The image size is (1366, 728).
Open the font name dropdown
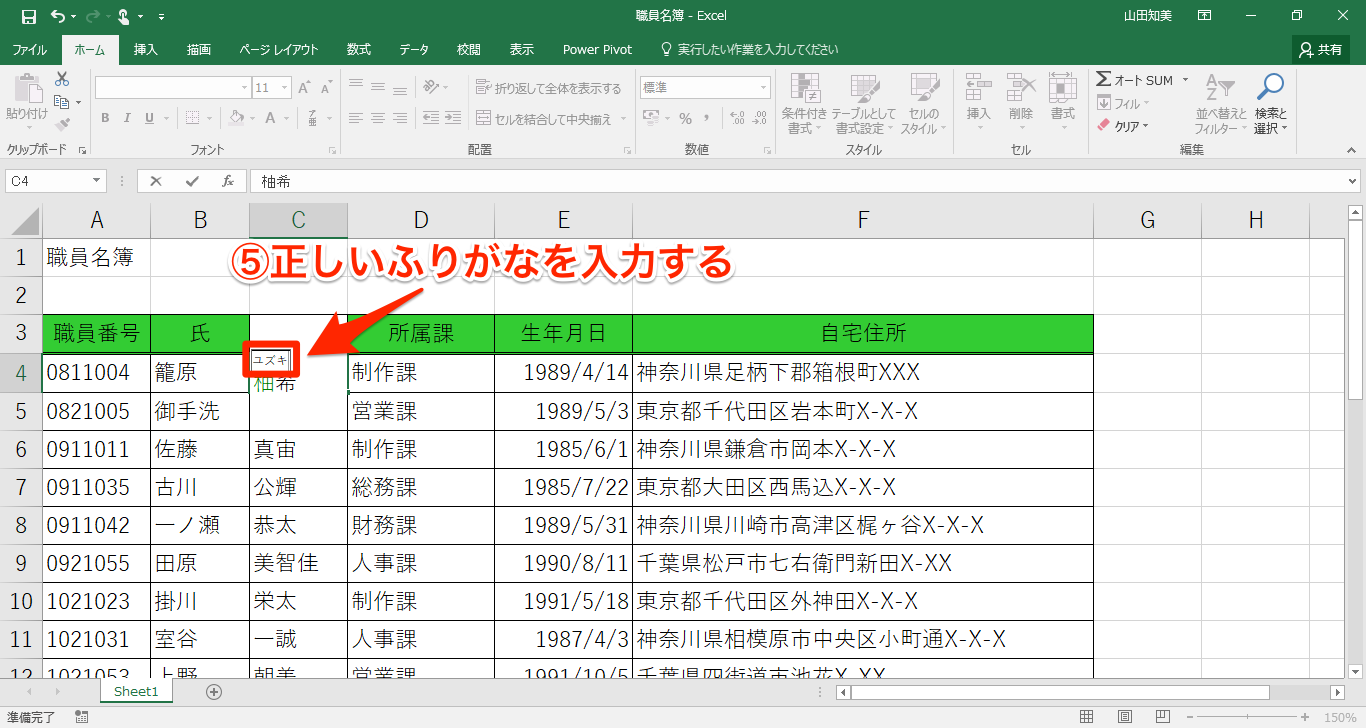click(244, 88)
